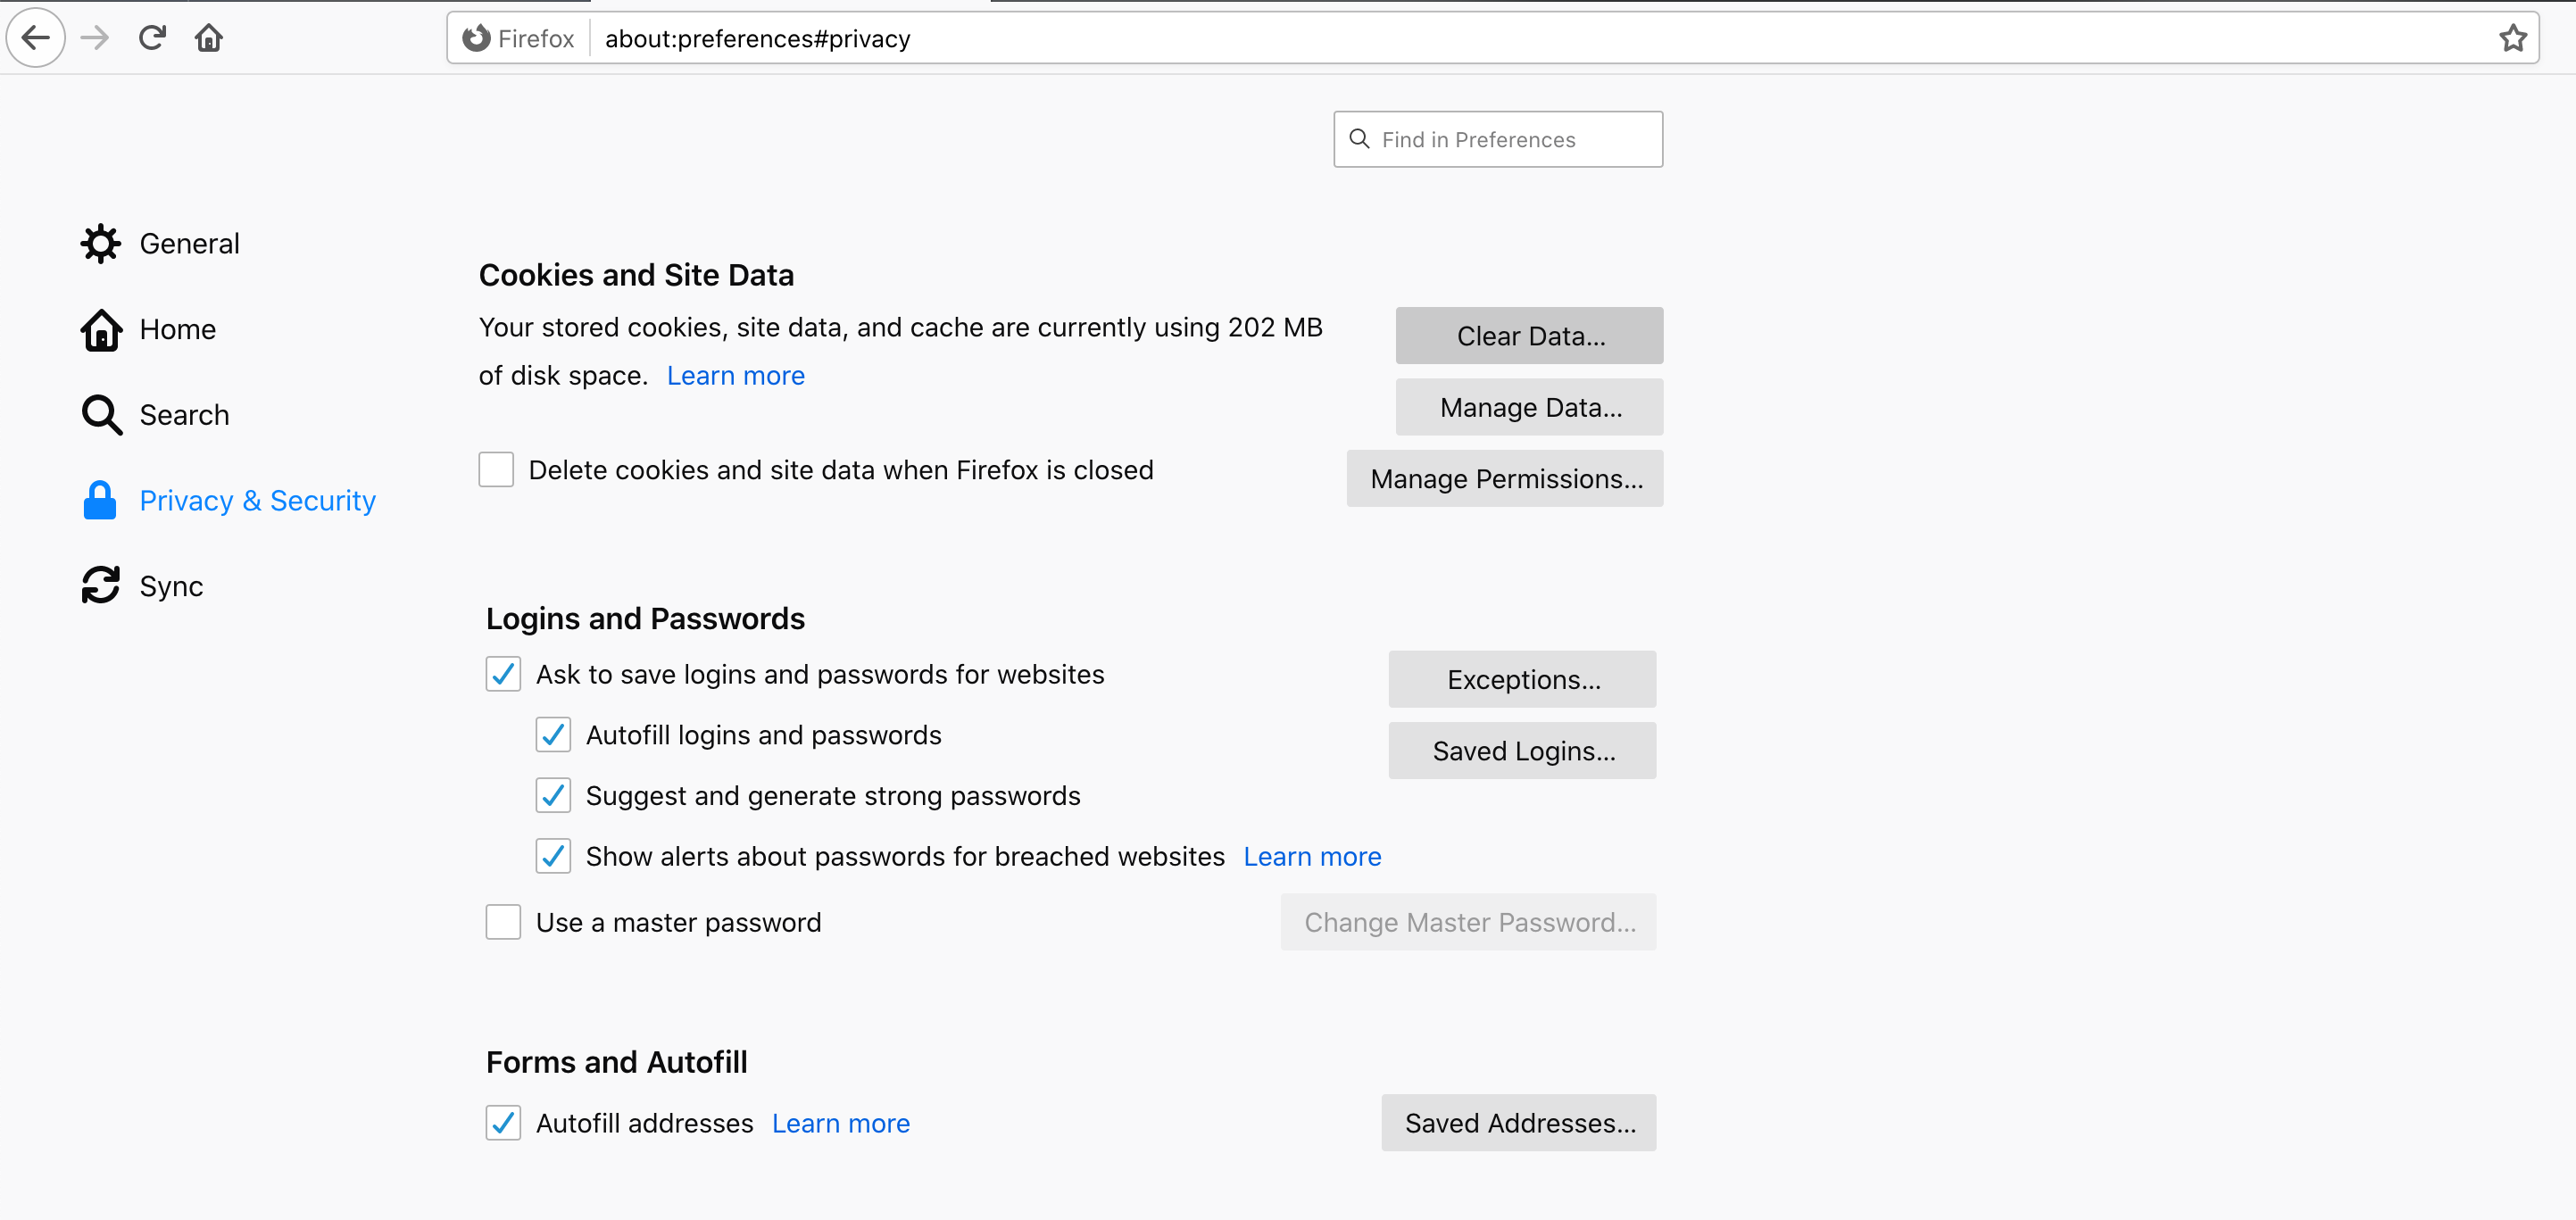Screen dimensions: 2576x1220
Task: Open Learn more link about breached websites
Action: [x=1312, y=856]
